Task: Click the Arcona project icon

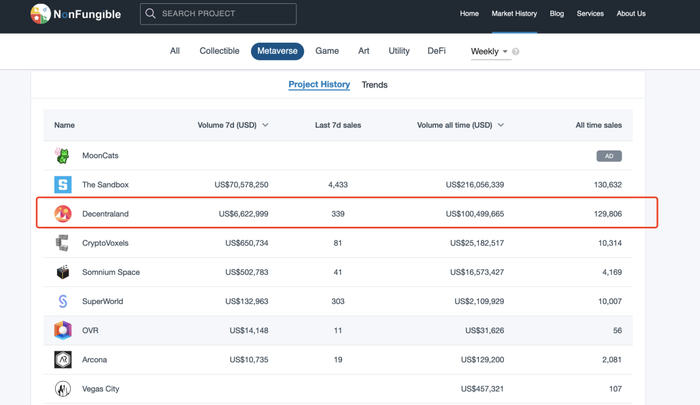Action: coord(62,359)
